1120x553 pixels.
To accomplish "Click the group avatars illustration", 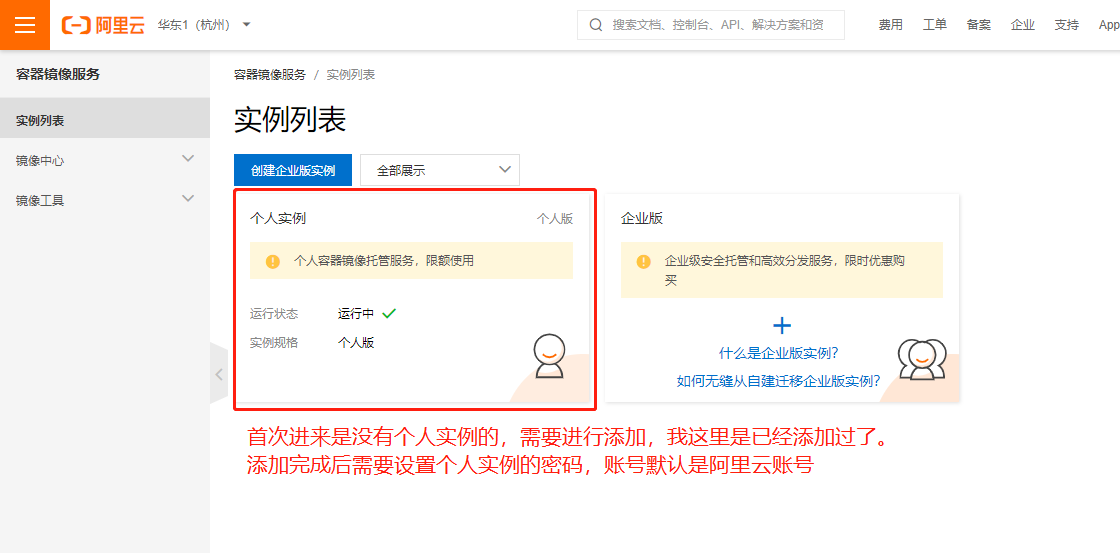I will [x=922, y=359].
